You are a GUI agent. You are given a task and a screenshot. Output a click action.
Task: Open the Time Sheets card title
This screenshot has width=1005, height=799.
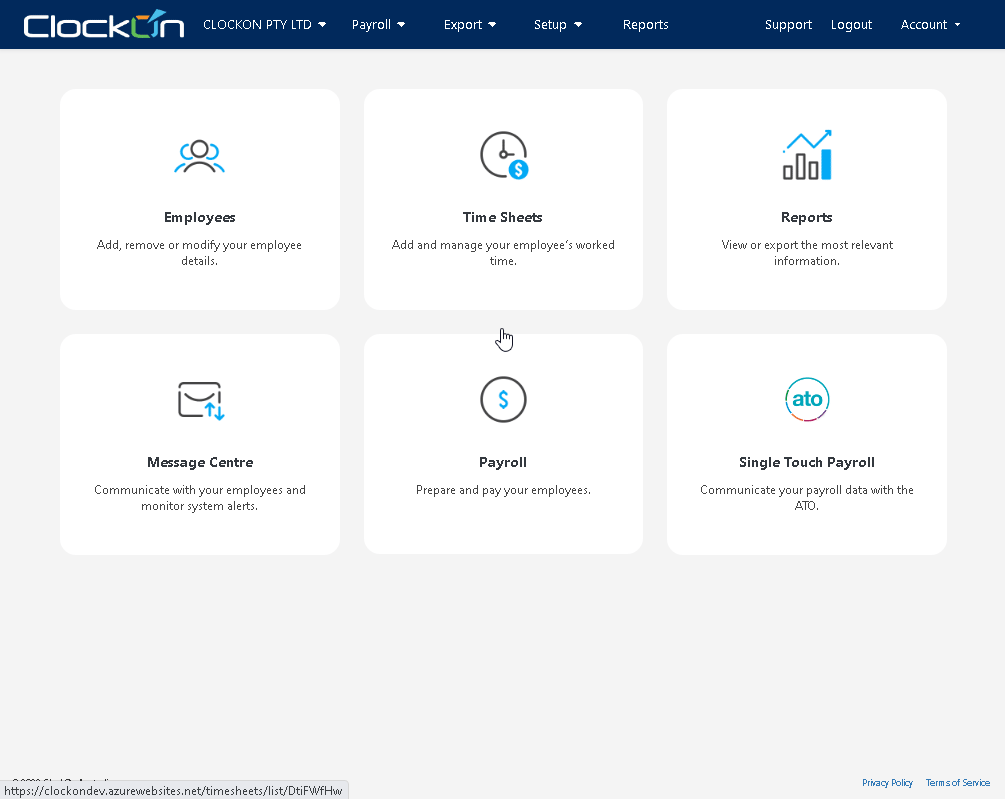click(x=502, y=217)
